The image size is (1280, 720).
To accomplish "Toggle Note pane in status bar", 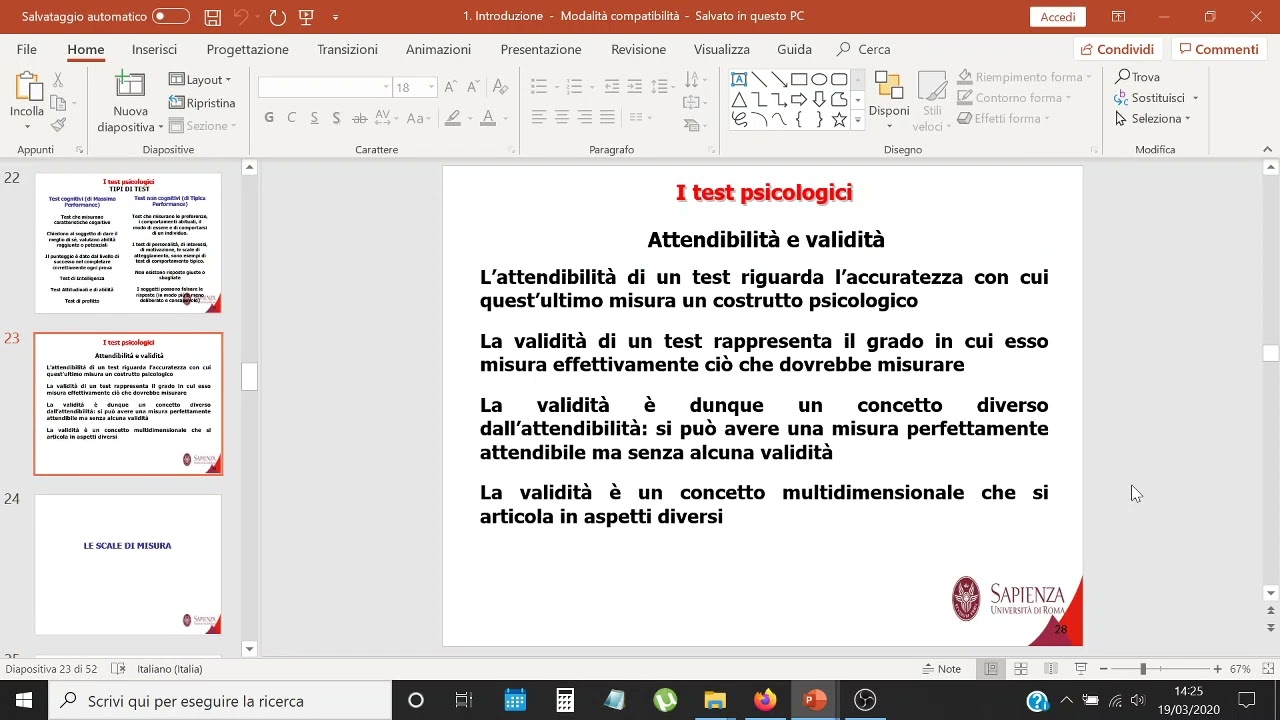I will [x=942, y=669].
